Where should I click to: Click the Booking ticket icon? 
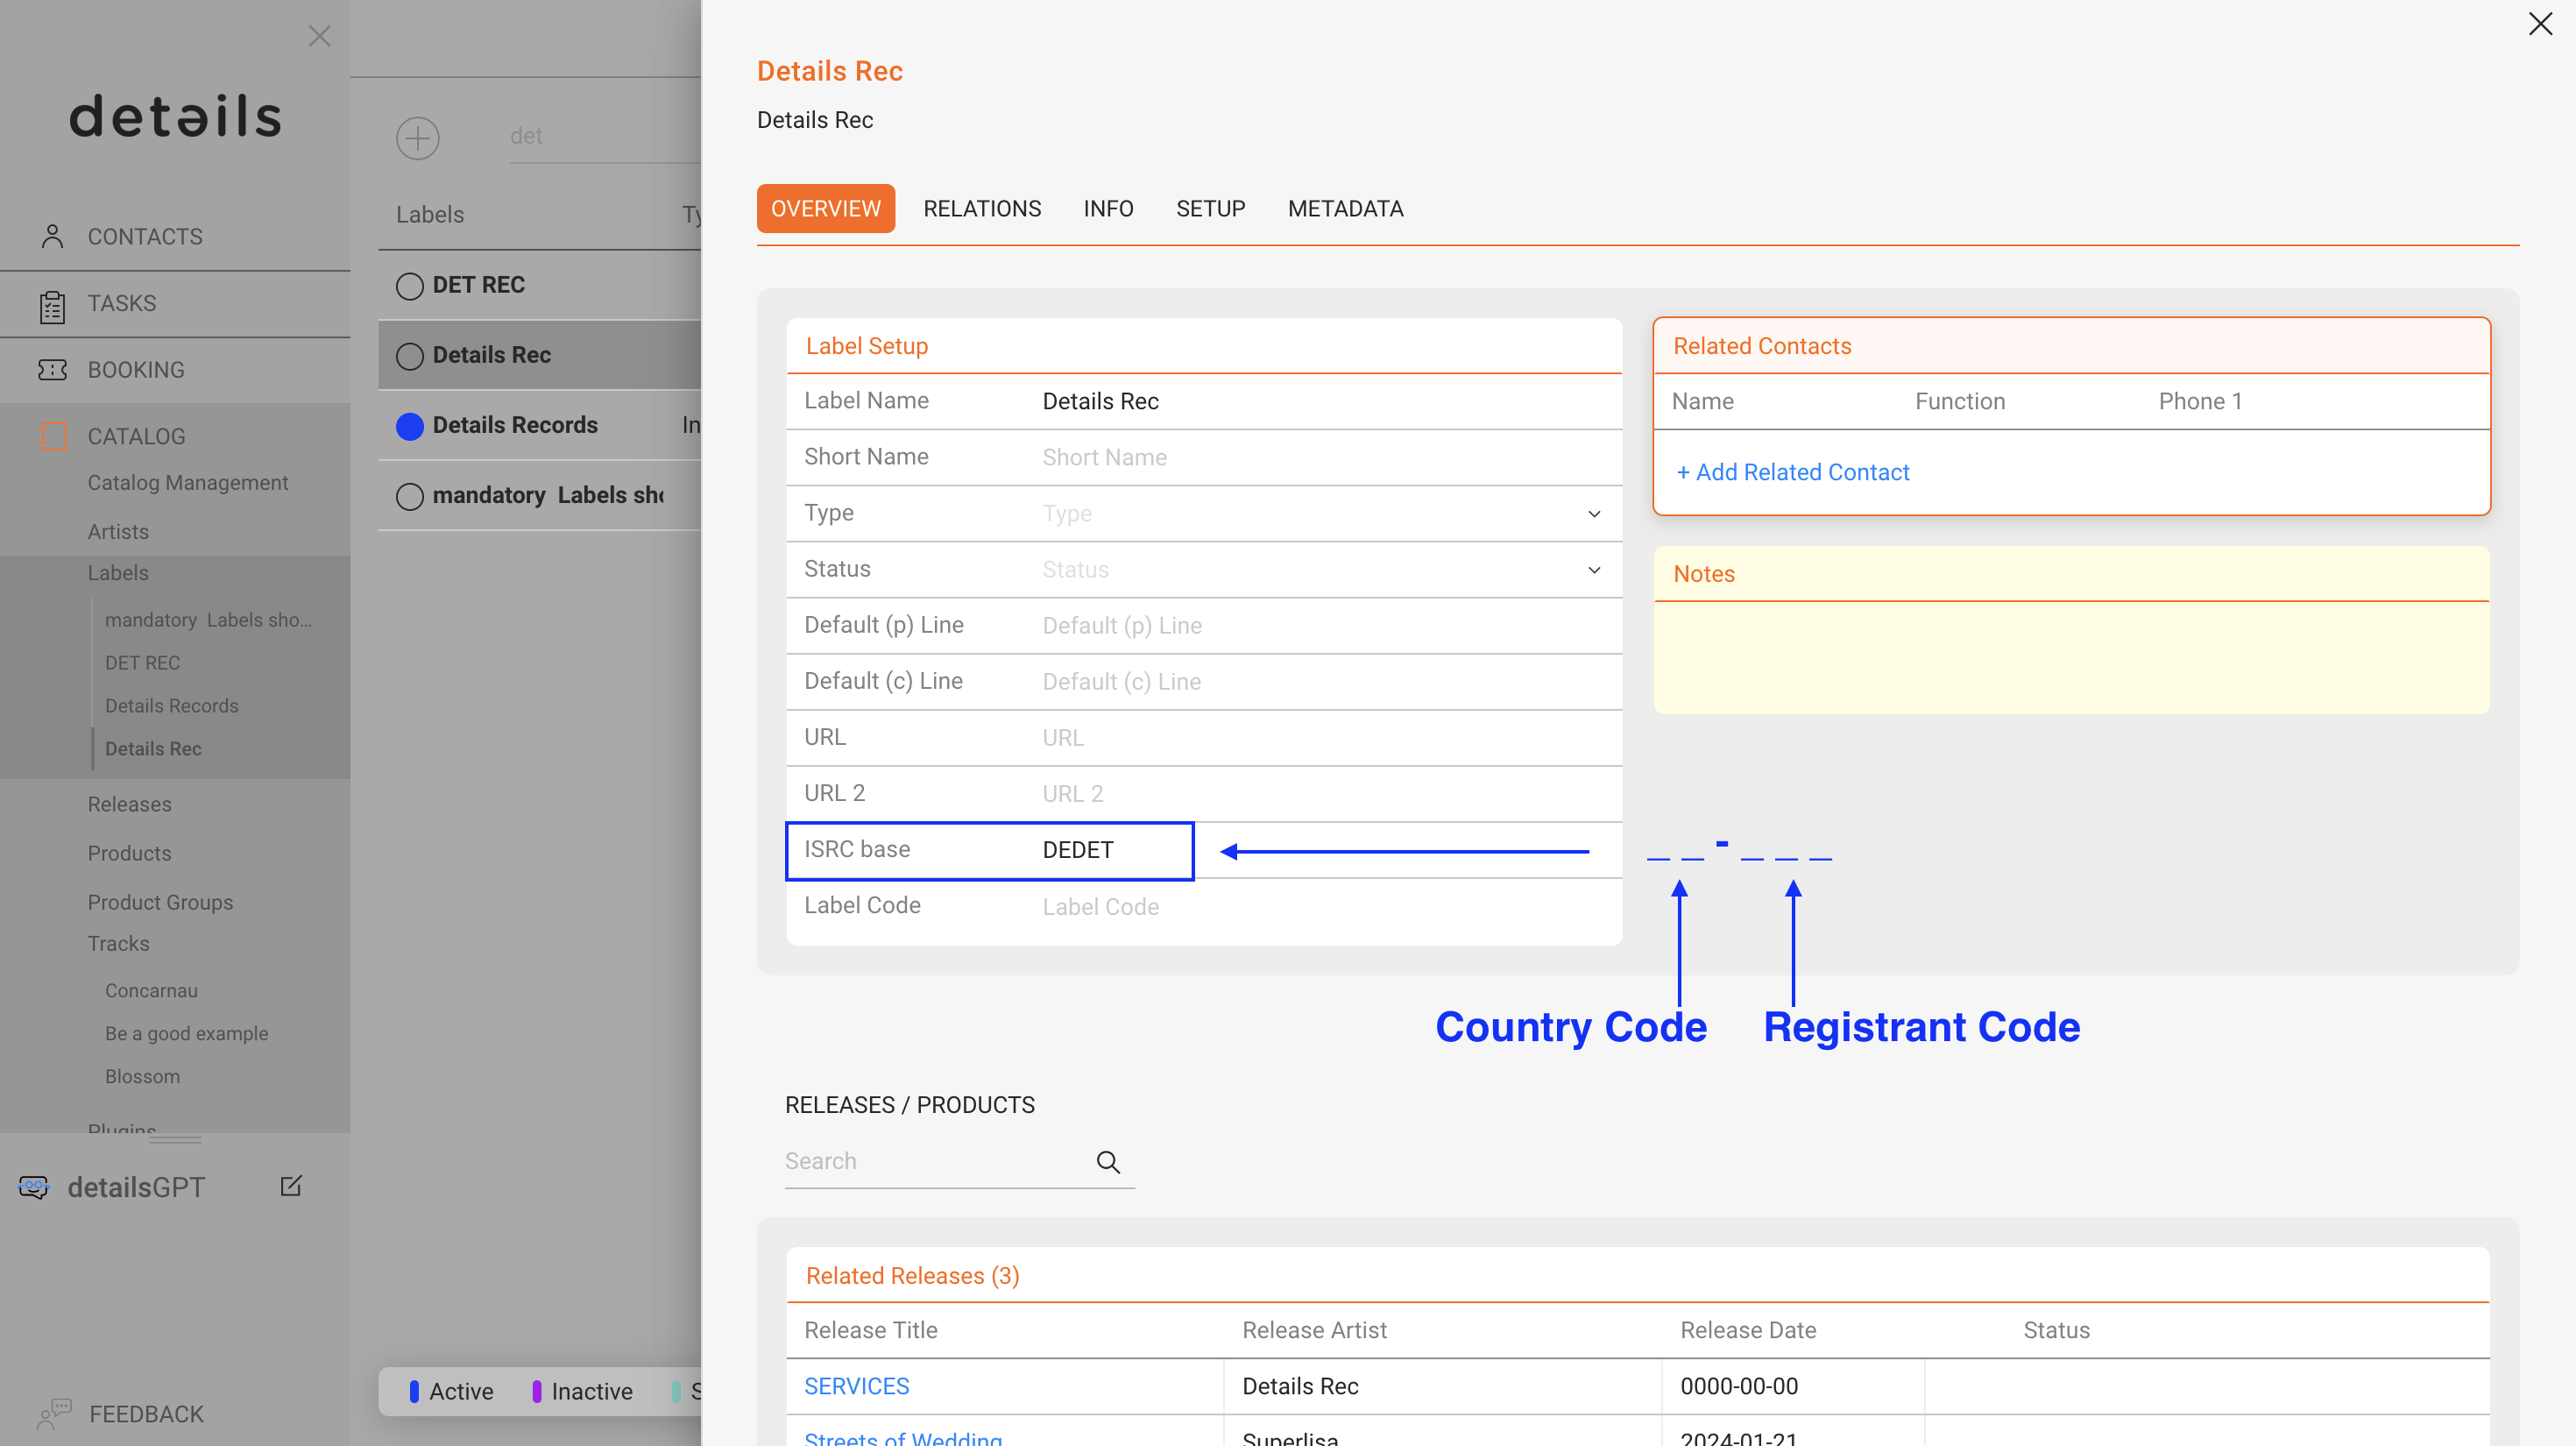point(52,370)
